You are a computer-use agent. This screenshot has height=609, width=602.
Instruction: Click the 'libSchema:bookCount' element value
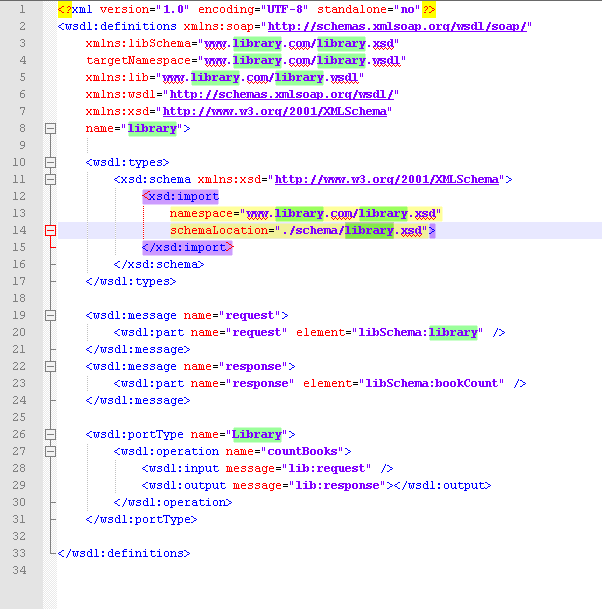(432, 383)
